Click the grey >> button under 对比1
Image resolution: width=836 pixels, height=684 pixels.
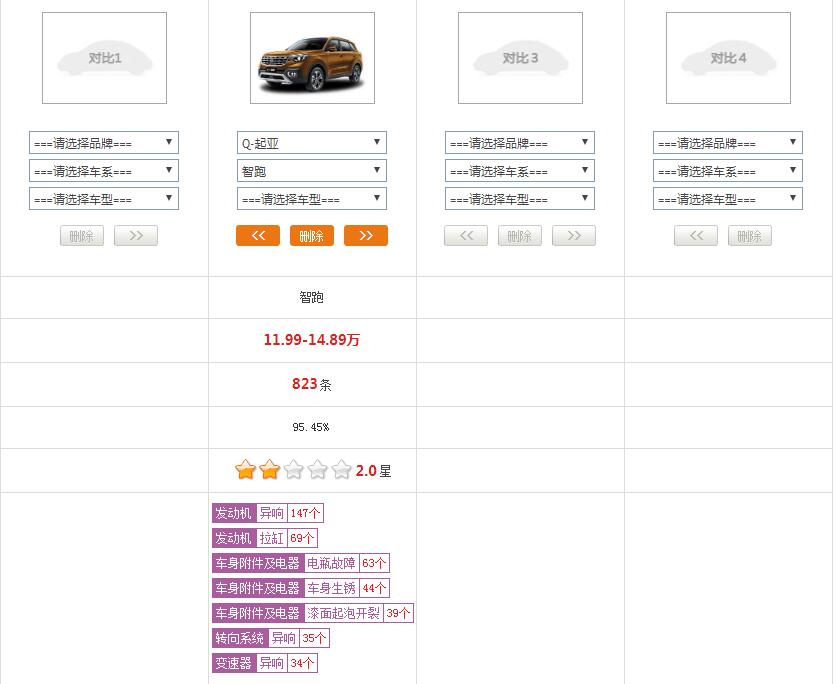point(136,236)
